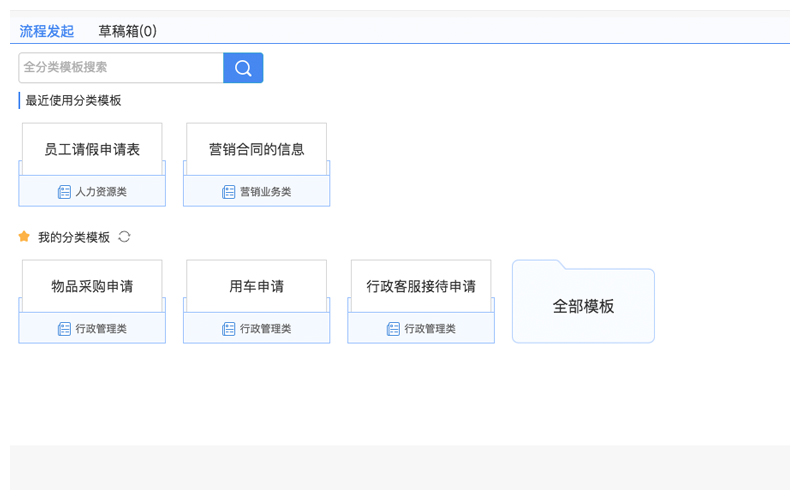The height and width of the screenshot is (500, 800).
Task: Click the category icon next to 营销业务类
Action: 228,192
